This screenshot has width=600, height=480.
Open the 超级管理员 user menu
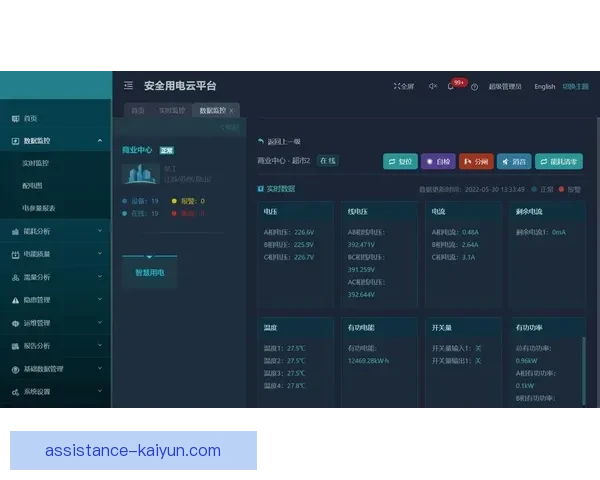(505, 87)
